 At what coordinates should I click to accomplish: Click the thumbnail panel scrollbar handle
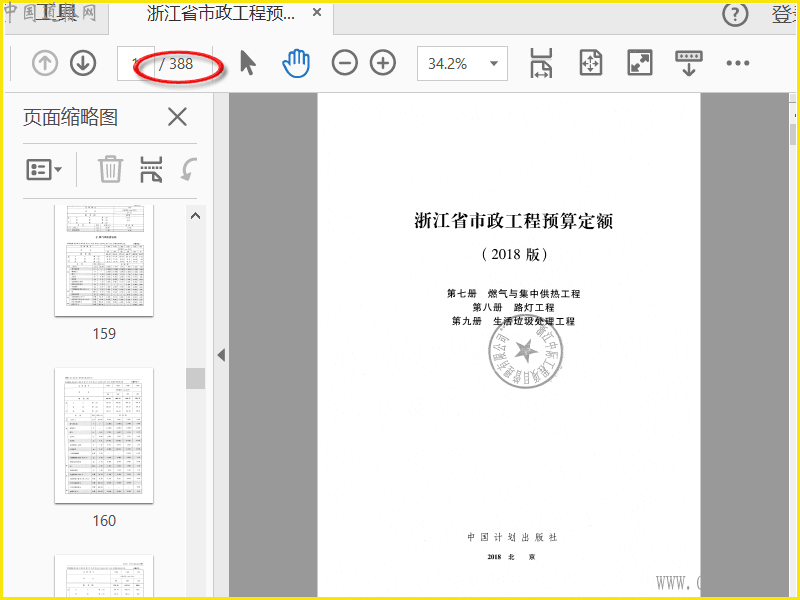[x=195, y=379]
